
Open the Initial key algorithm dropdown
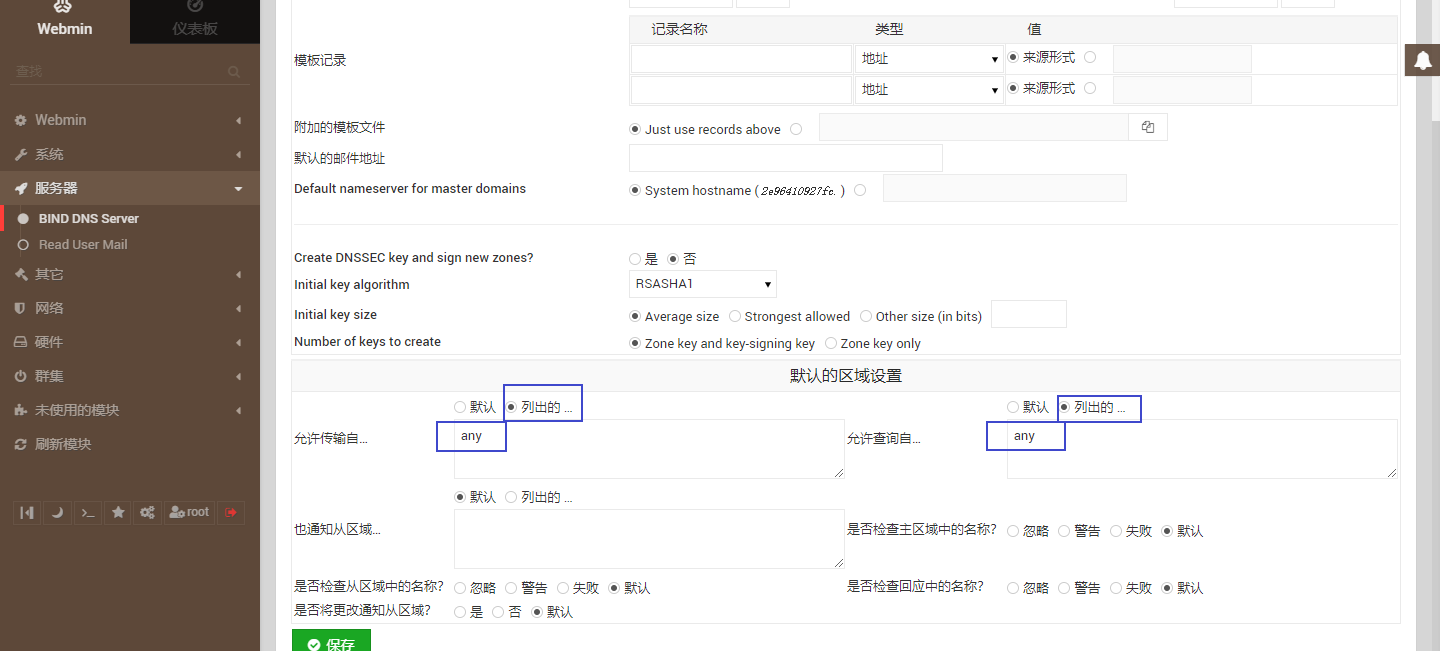[702, 284]
